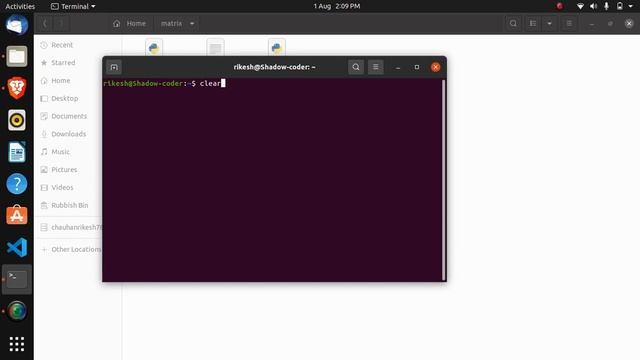
Task: Open matrix folder path dropdown
Action: pos(178,24)
